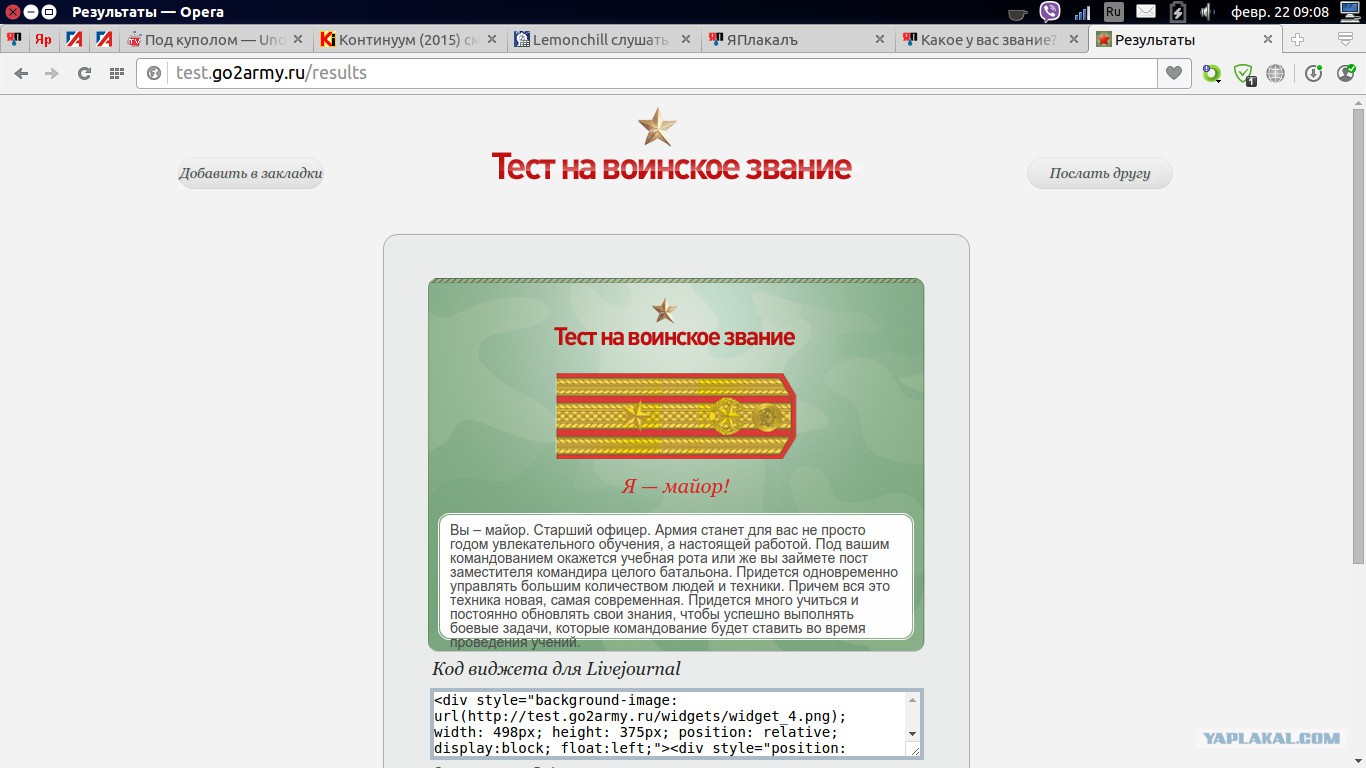Expand the tab list menu button
This screenshot has height=768, width=1366.
[1345, 40]
